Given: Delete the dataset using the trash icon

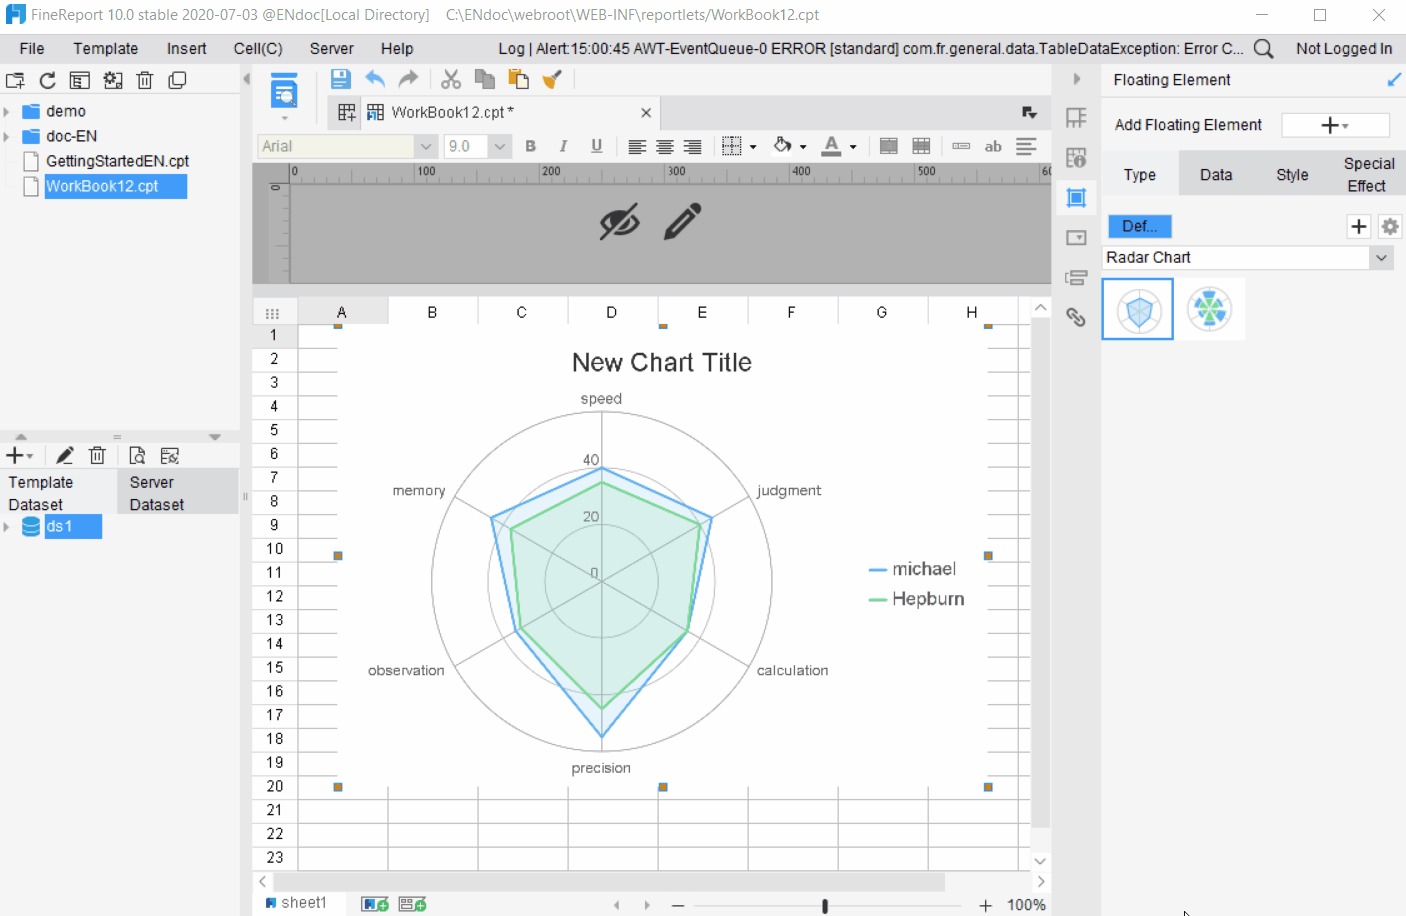Looking at the screenshot, I should [97, 455].
